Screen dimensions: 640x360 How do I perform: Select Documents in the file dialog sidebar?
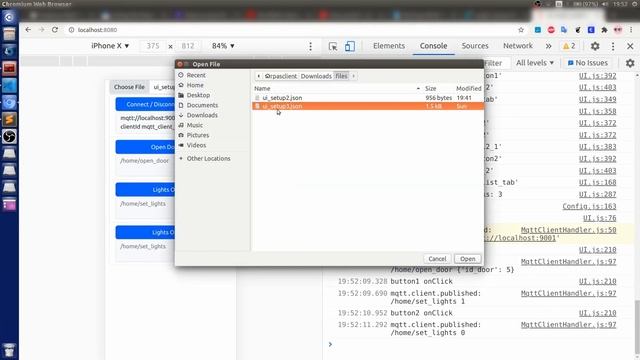(x=202, y=105)
